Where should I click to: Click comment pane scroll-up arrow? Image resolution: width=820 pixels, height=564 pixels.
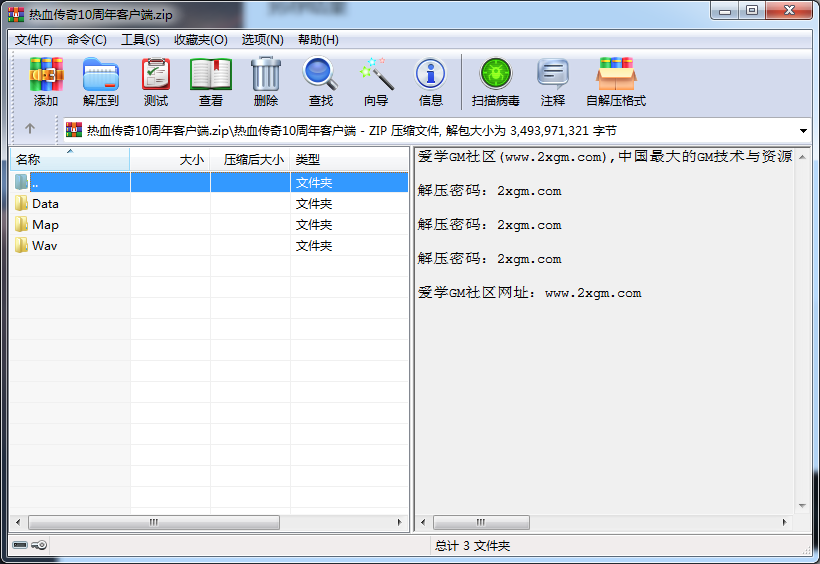[802, 156]
